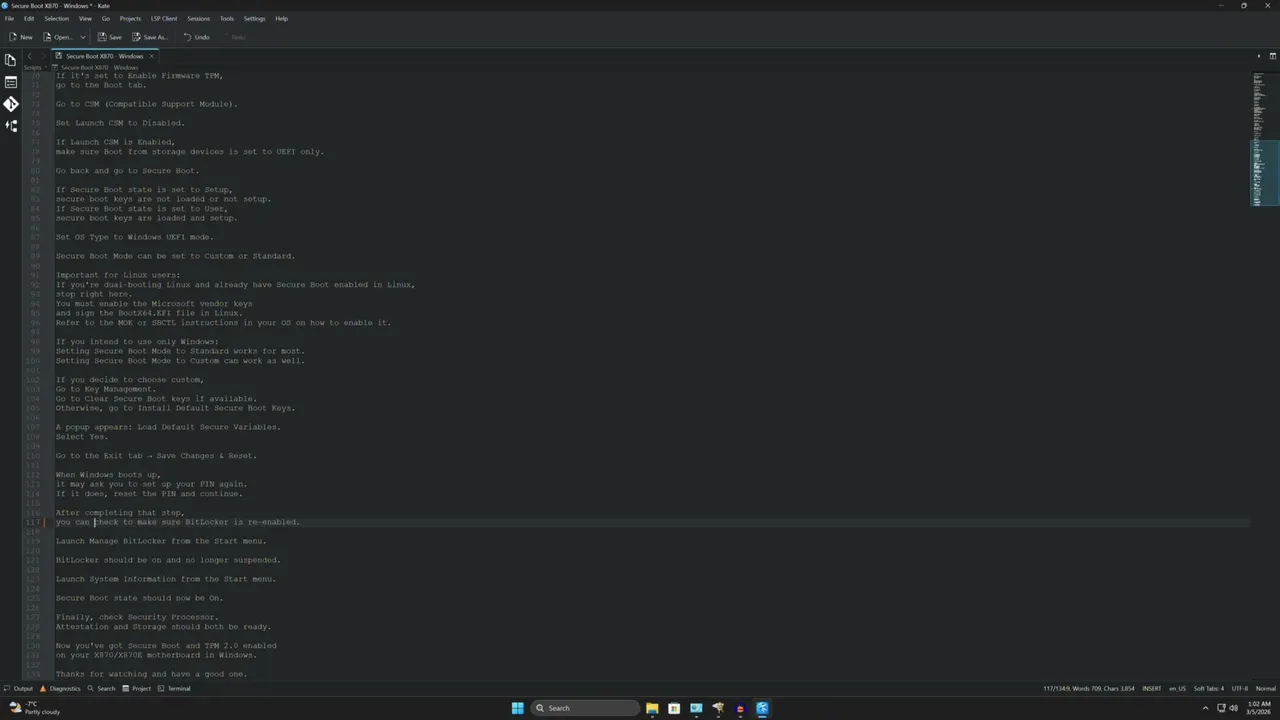Open the Projects menu
This screenshot has height=720, width=1280.
pyautogui.click(x=130, y=18)
